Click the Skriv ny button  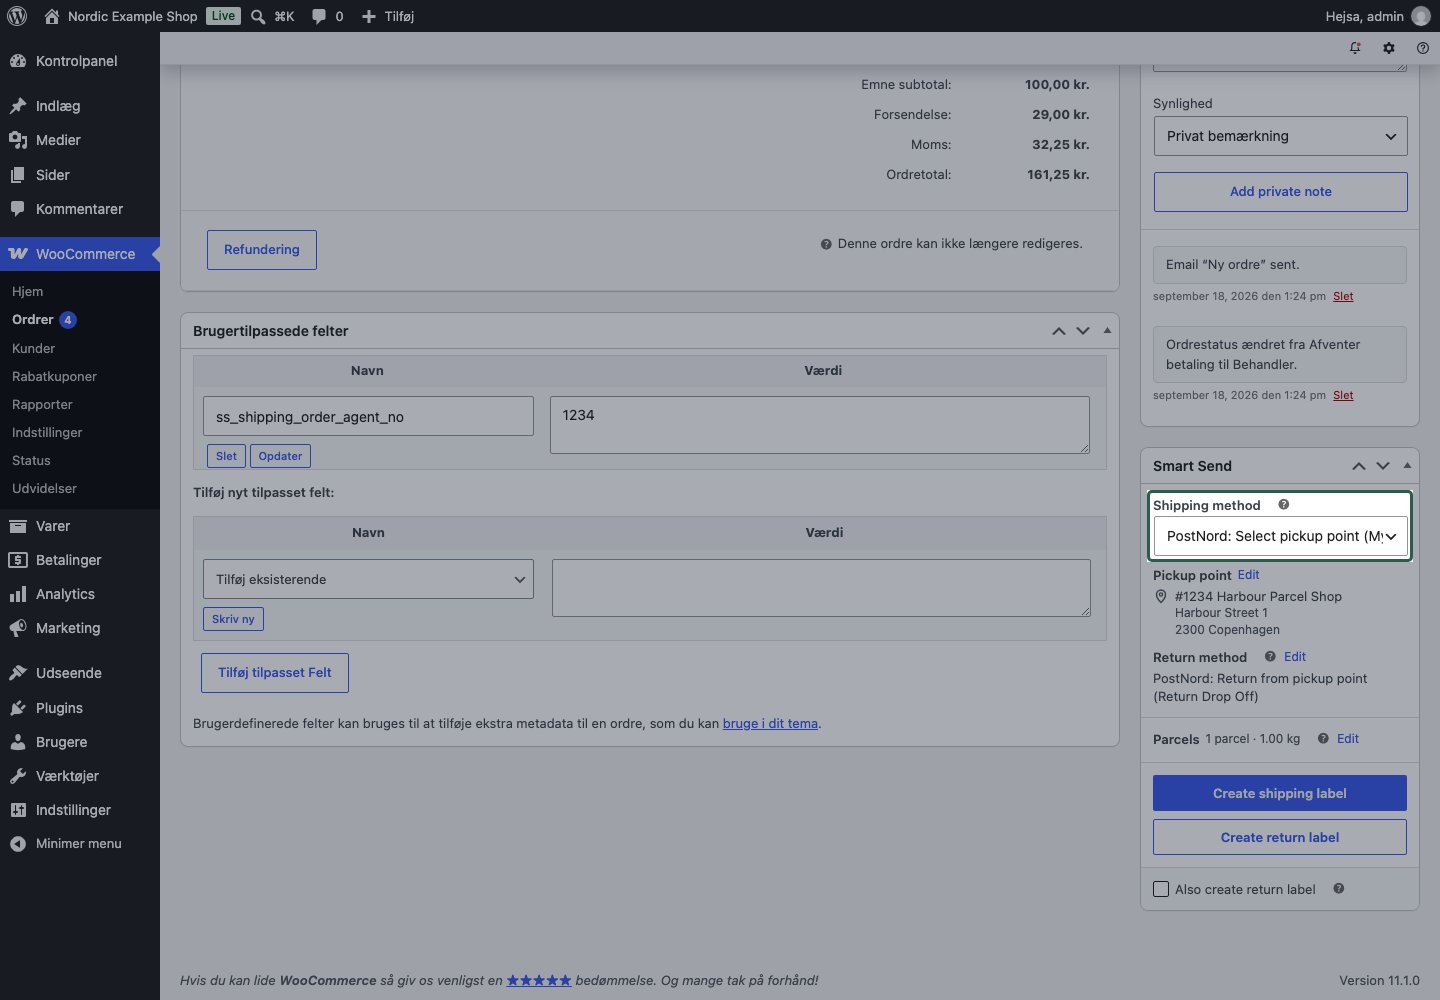click(x=233, y=619)
